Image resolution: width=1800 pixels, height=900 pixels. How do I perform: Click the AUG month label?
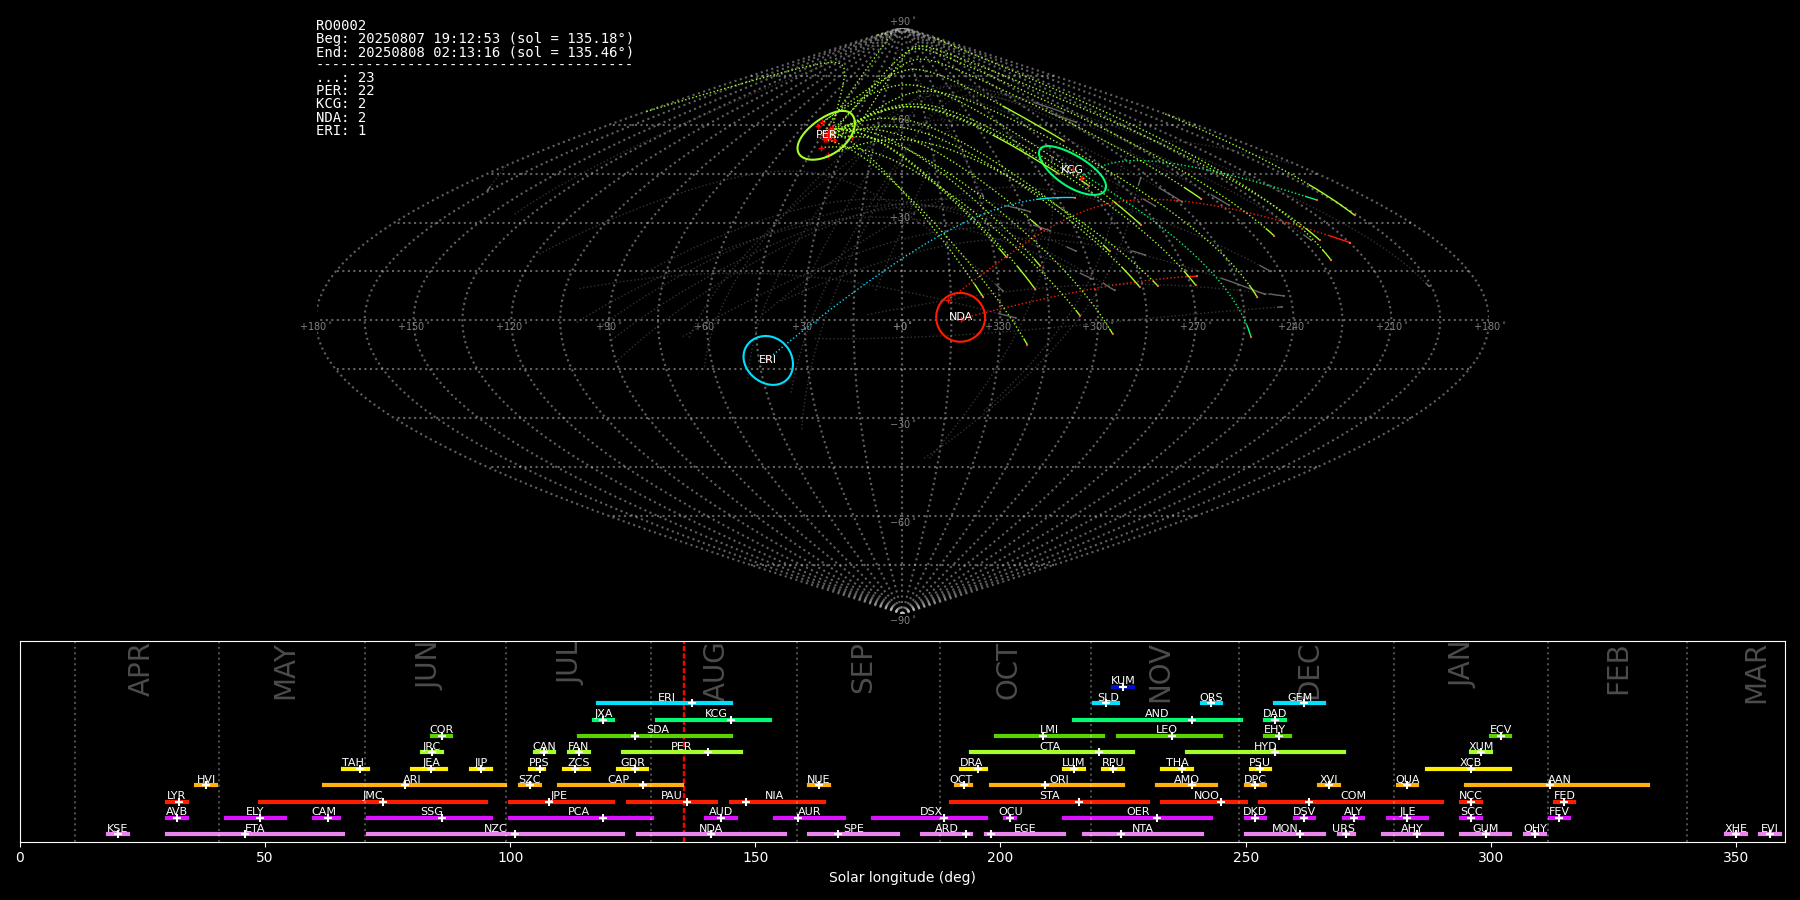pos(714,673)
